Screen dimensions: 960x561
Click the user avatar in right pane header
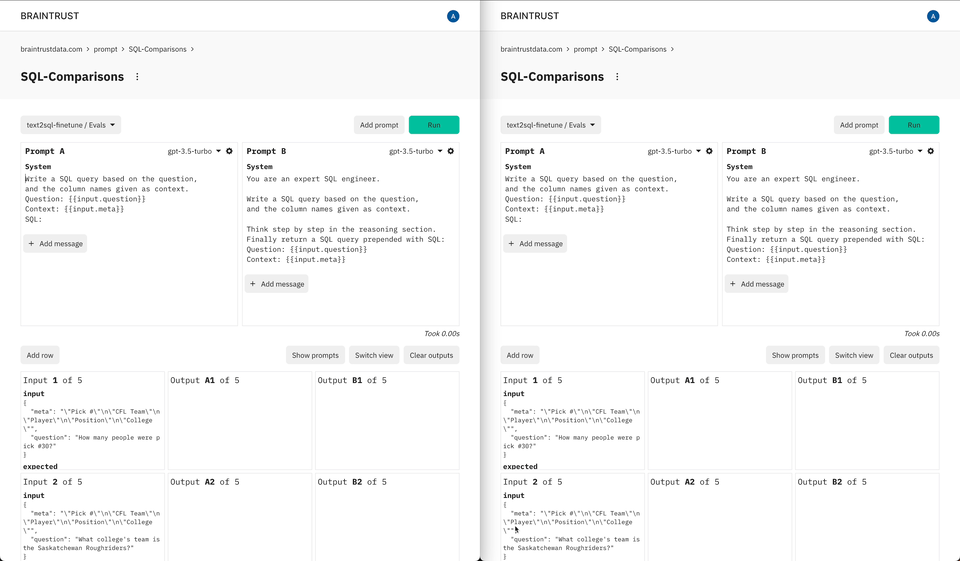tap(933, 16)
